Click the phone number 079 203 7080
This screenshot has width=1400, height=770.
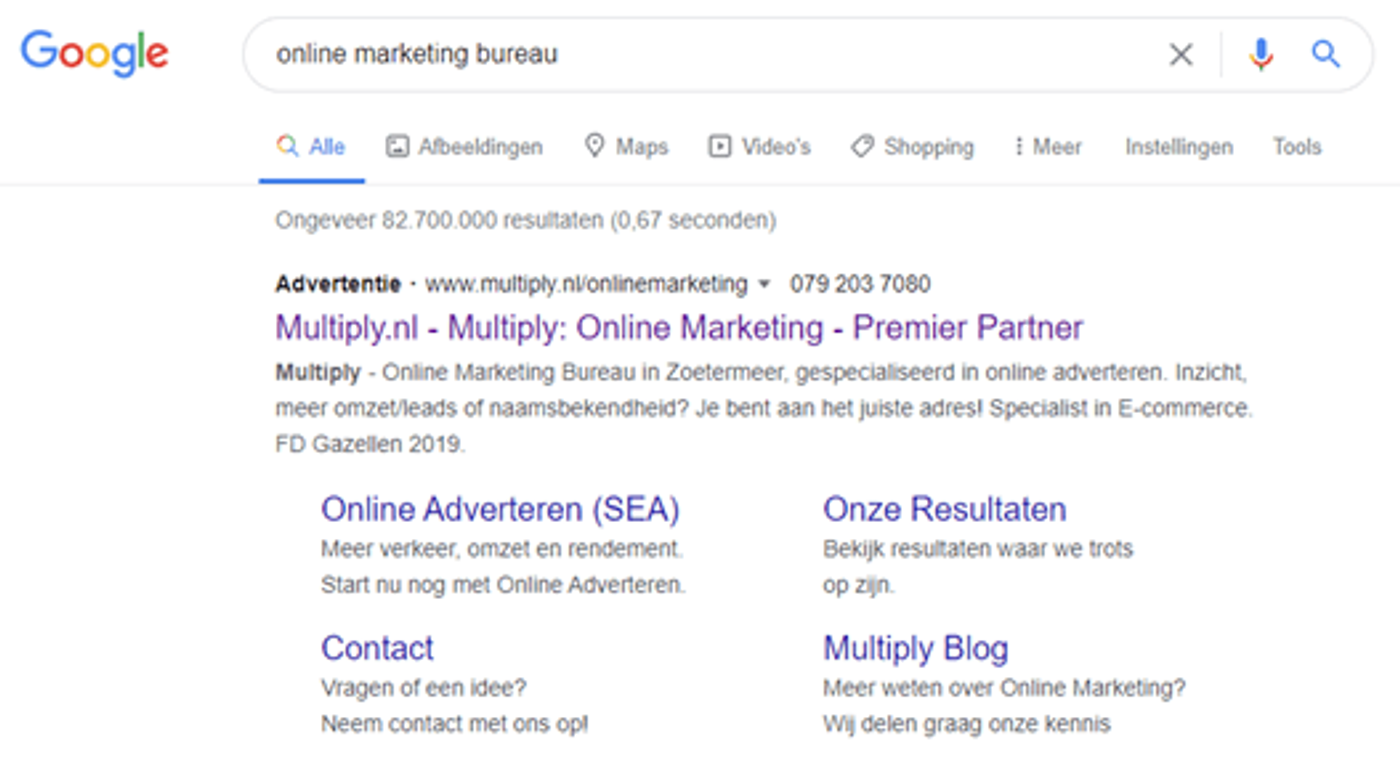(860, 284)
